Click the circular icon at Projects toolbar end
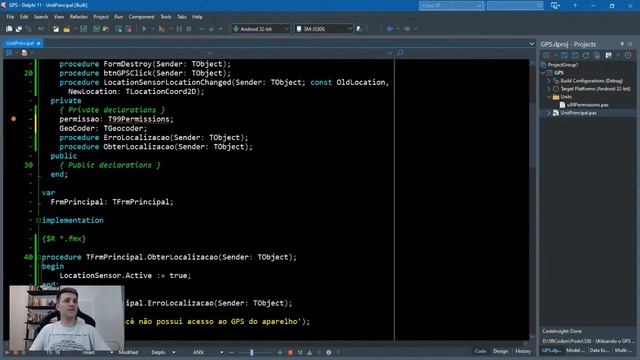 point(628,55)
